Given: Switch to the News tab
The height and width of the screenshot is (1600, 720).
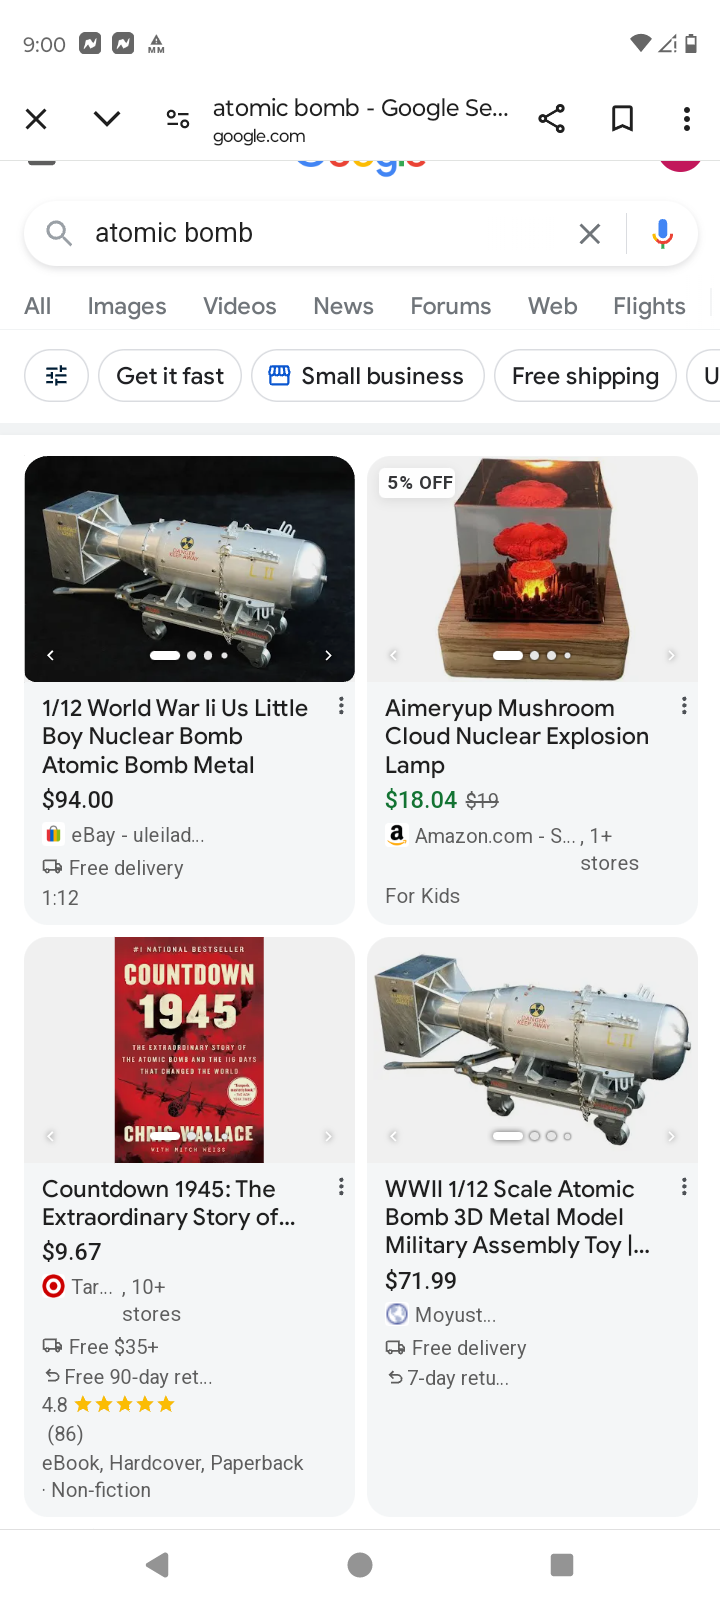Looking at the screenshot, I should pos(343,306).
